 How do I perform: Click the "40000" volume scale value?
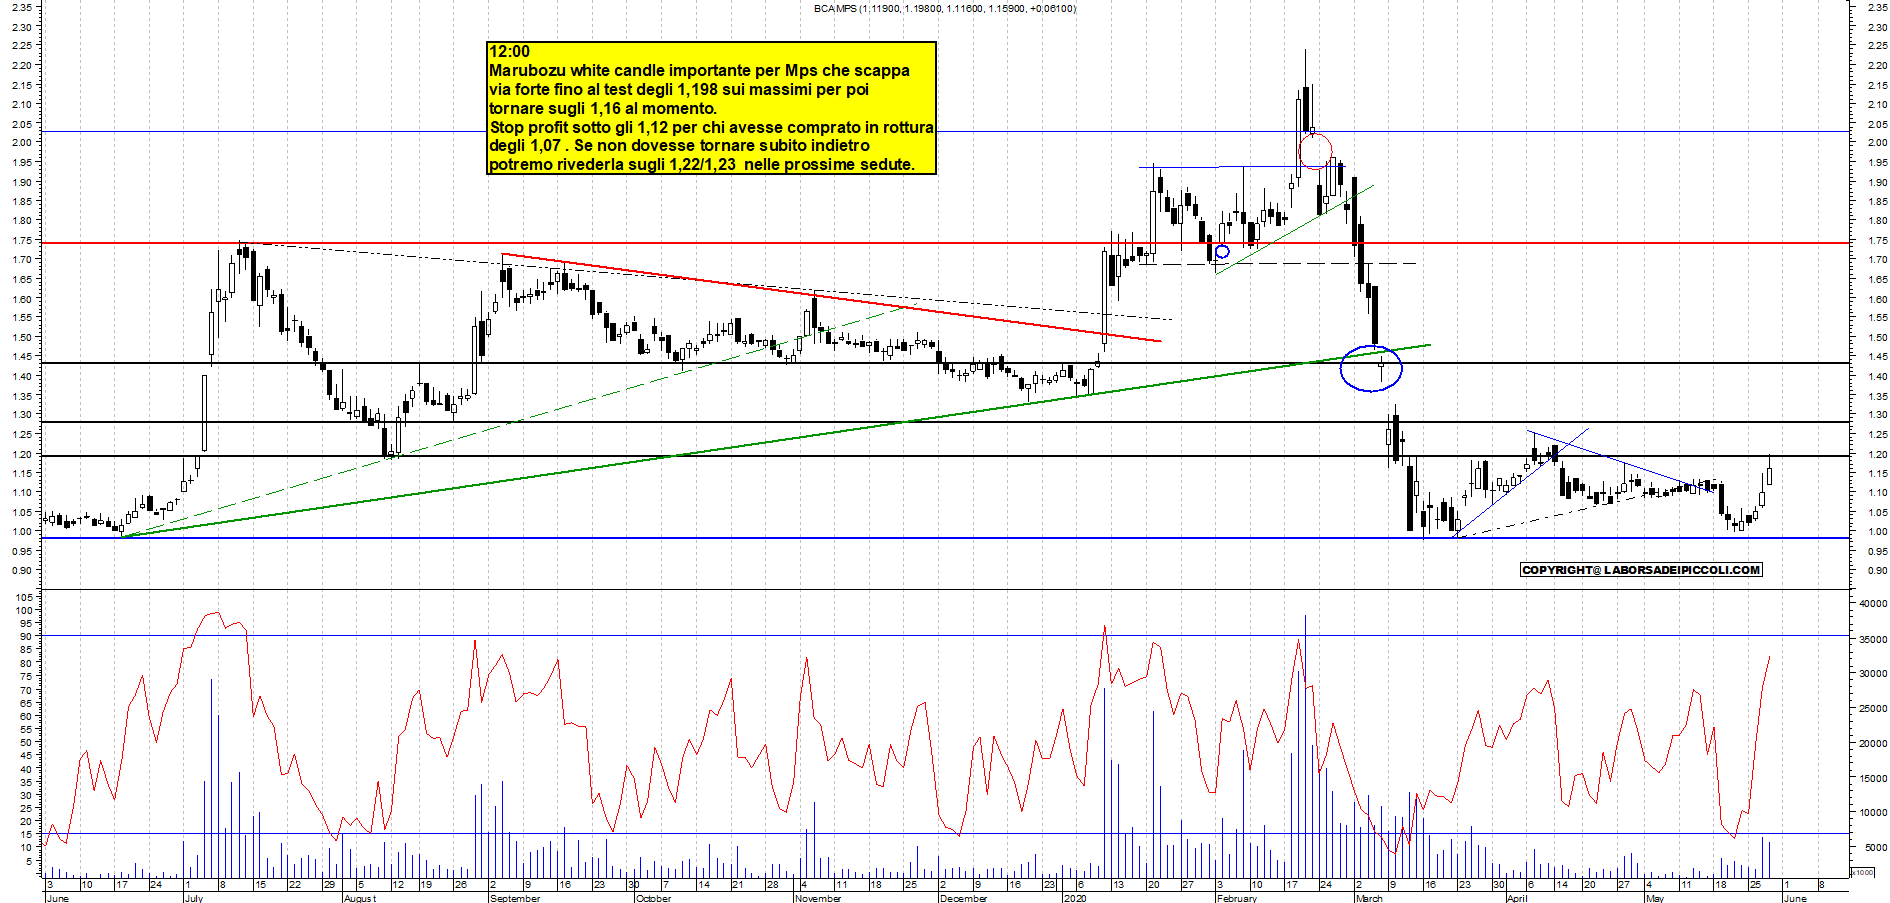(1873, 604)
